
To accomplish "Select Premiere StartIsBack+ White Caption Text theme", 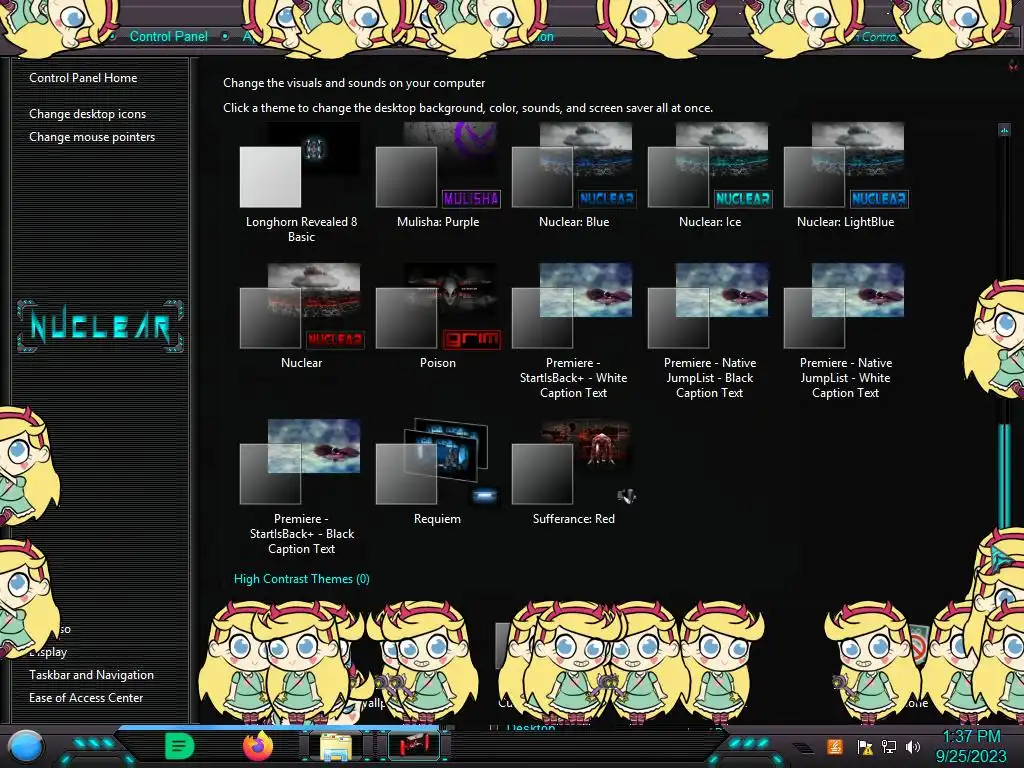I will tap(574, 332).
